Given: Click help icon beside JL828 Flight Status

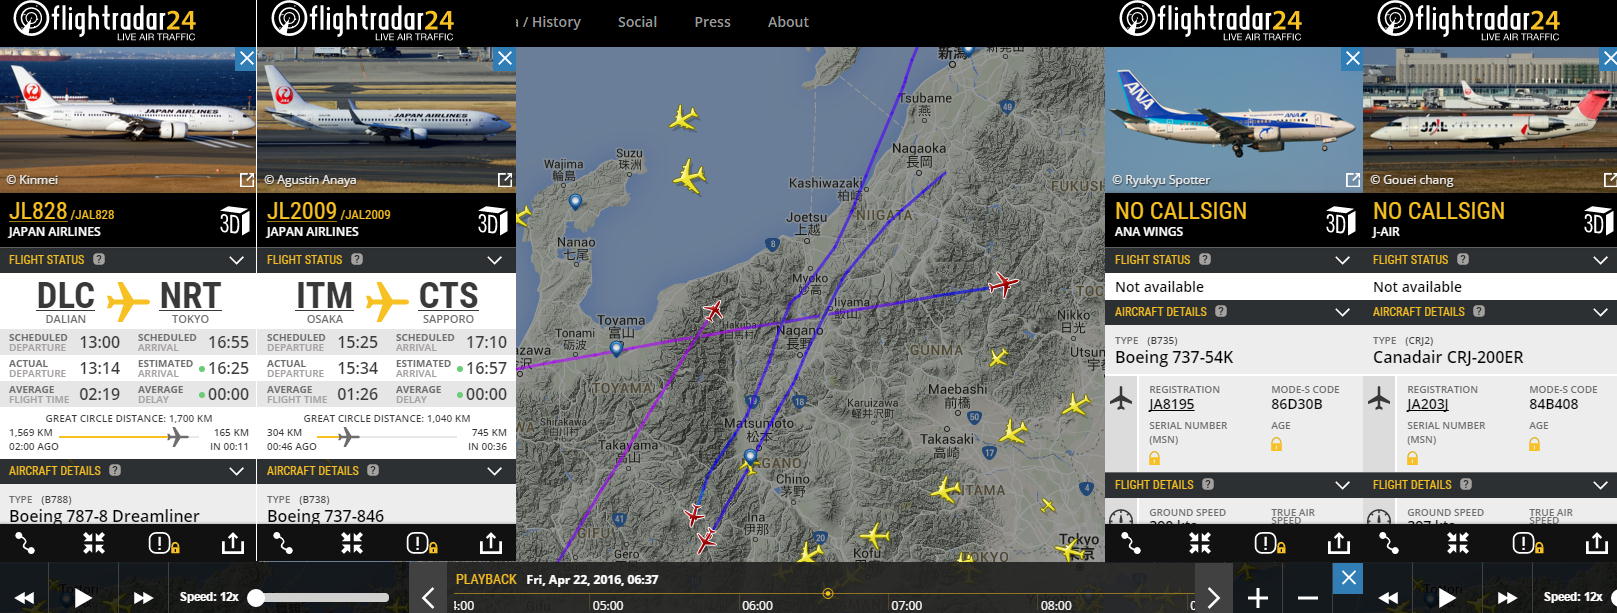Looking at the screenshot, I should coord(99,259).
